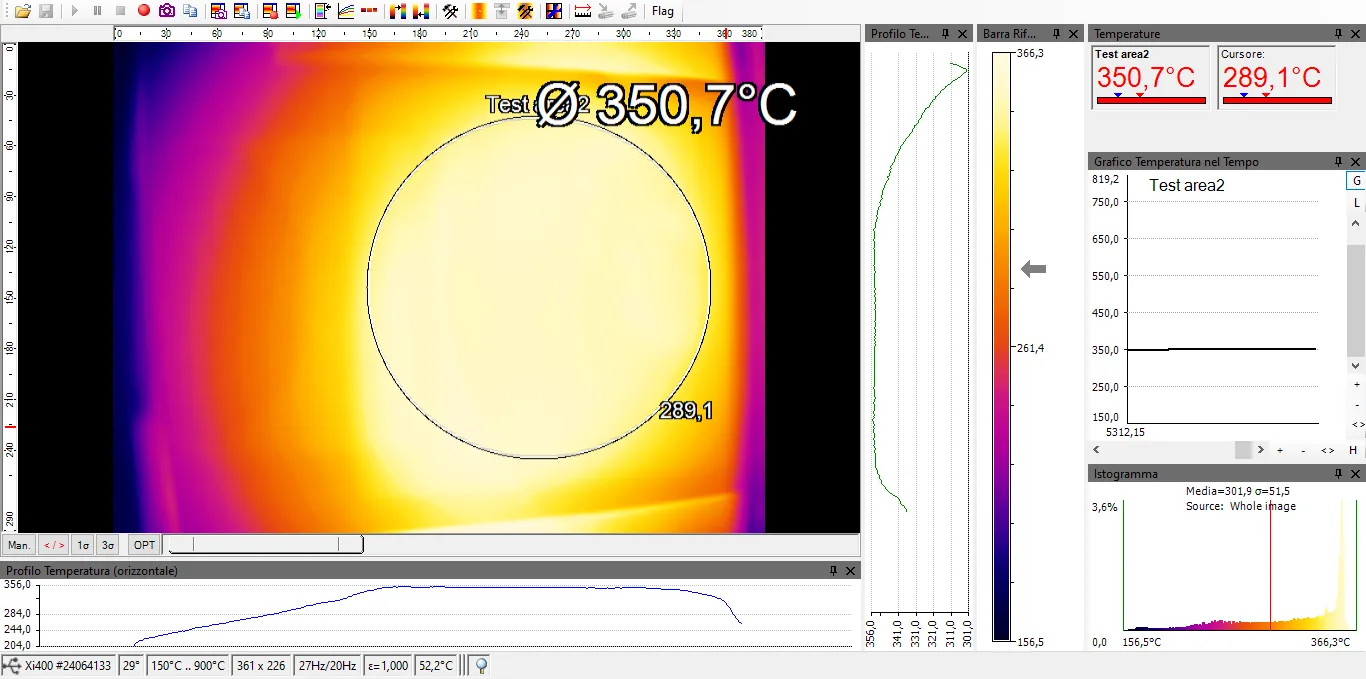This screenshot has width=1366, height=679.
Task: Click the ruler measurement icon
Action: pyautogui.click(x=583, y=11)
